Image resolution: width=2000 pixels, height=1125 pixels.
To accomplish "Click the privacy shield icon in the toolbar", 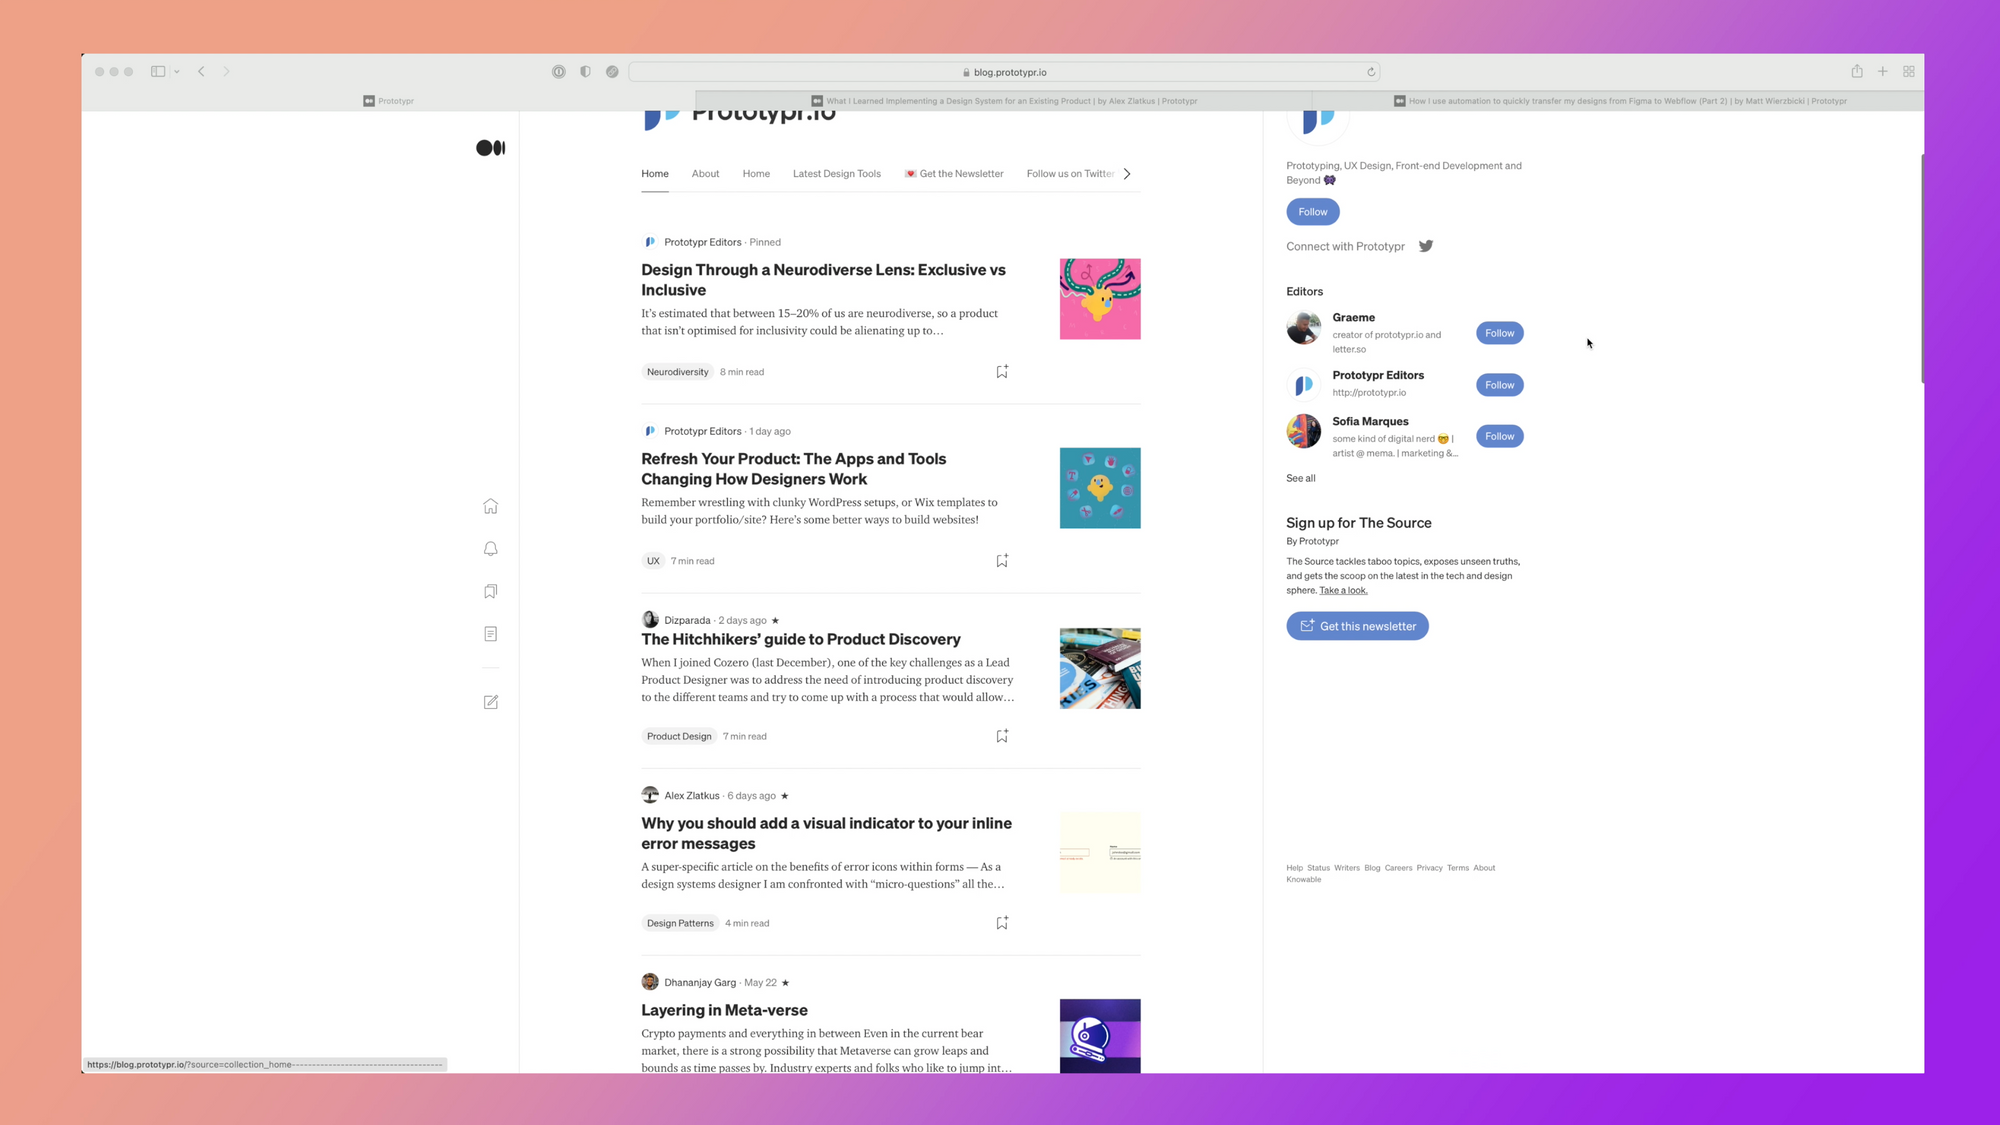I will [585, 71].
